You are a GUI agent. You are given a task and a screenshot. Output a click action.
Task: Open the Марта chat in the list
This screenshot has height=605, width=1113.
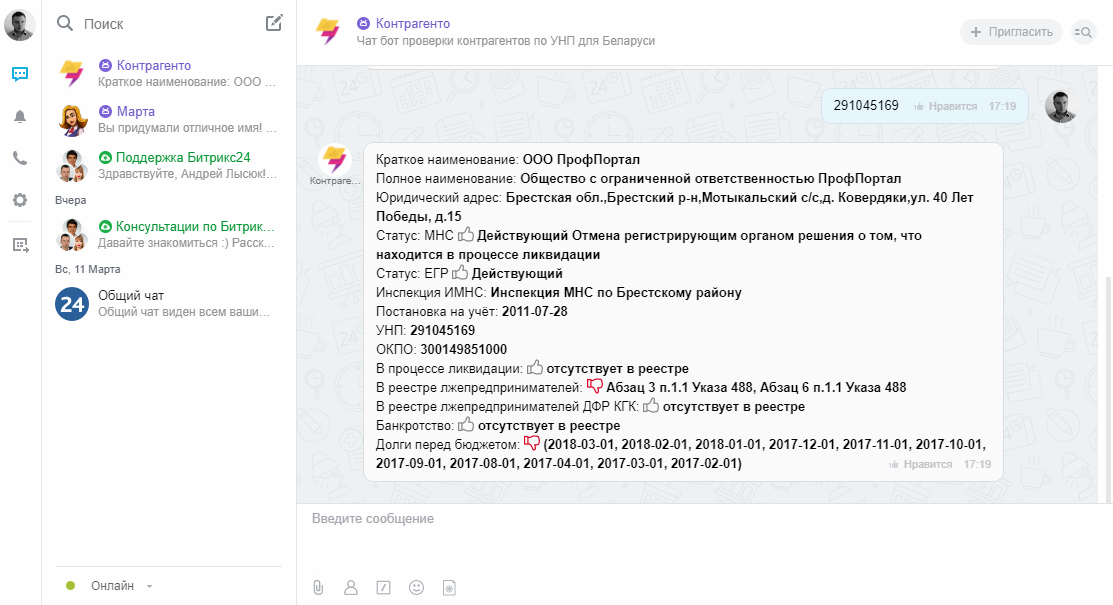pos(135,111)
